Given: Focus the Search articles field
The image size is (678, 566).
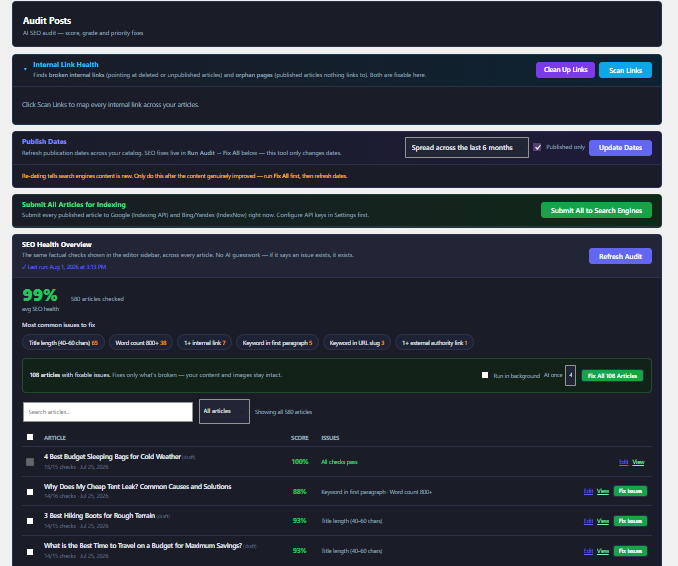Looking at the screenshot, I should 108,412.
